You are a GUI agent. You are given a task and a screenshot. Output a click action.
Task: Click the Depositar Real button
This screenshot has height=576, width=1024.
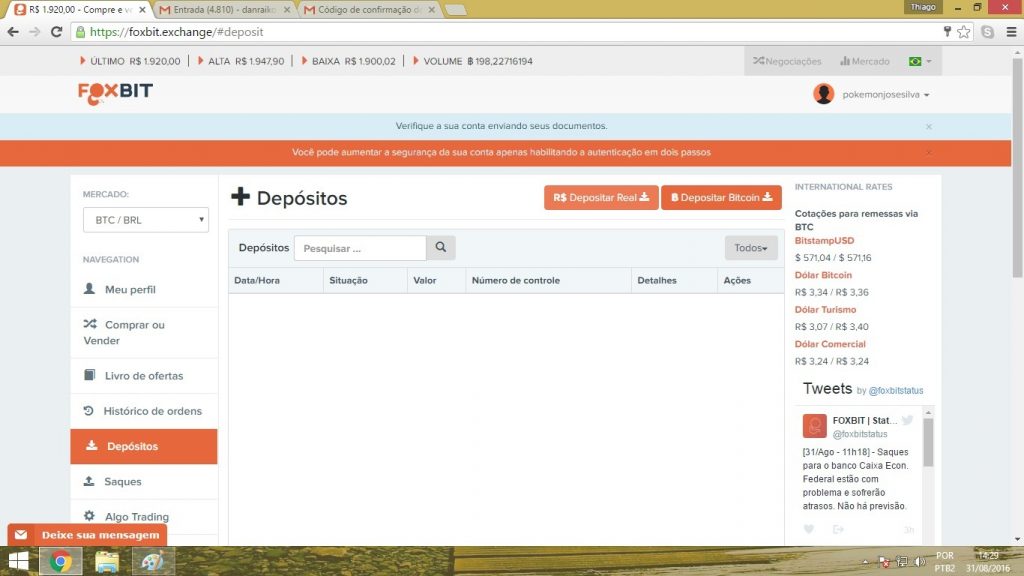click(x=601, y=198)
